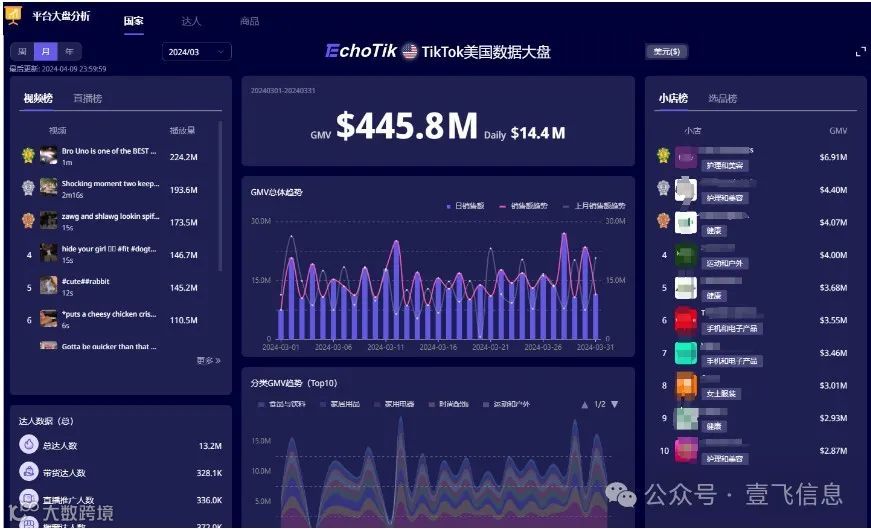Select the 直播榜 tab
The height and width of the screenshot is (529, 871).
(x=88, y=98)
